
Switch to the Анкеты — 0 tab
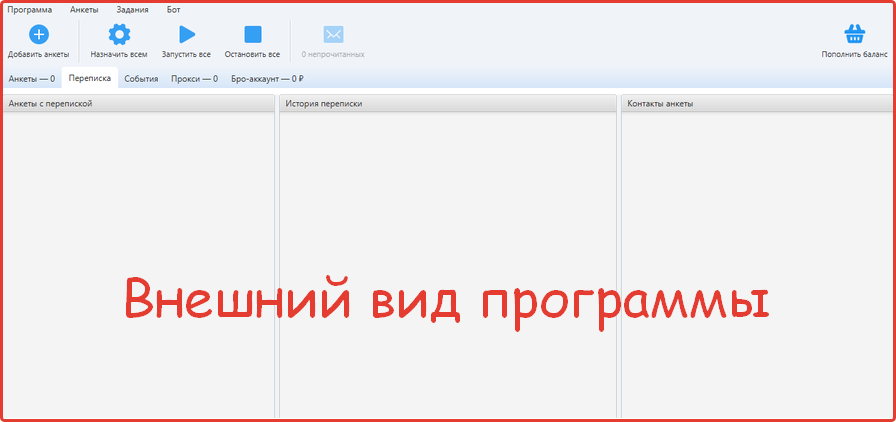coord(31,78)
